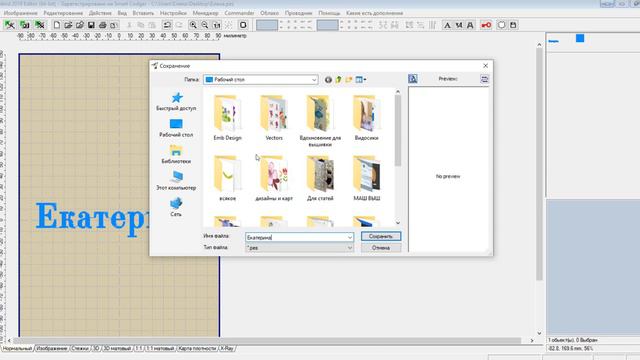The width and height of the screenshot is (640, 360).
Task: Click the Отмена button
Action: coord(381,248)
